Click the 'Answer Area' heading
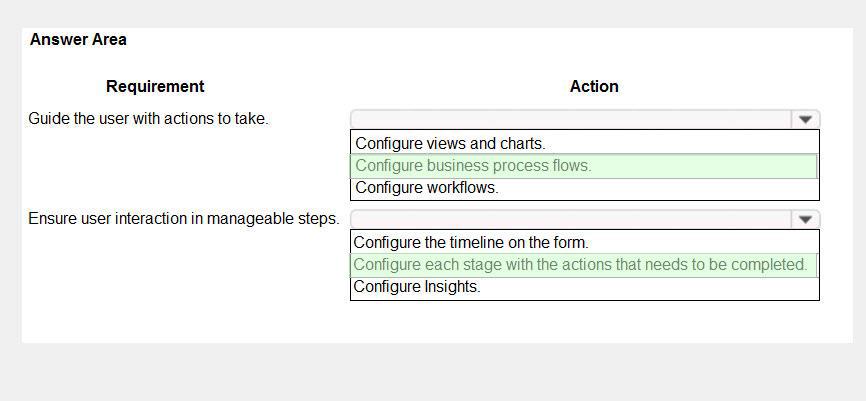The image size is (866, 401). point(78,40)
